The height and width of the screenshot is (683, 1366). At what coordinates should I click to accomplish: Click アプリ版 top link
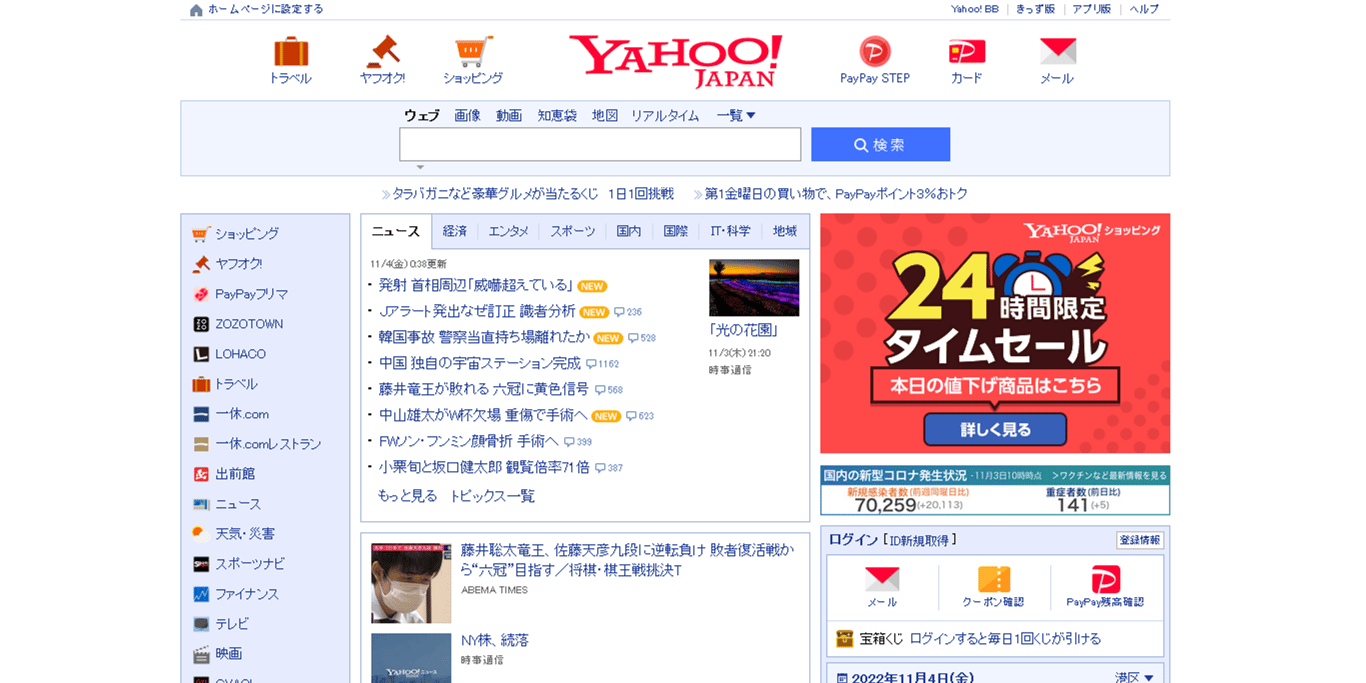[1092, 9]
